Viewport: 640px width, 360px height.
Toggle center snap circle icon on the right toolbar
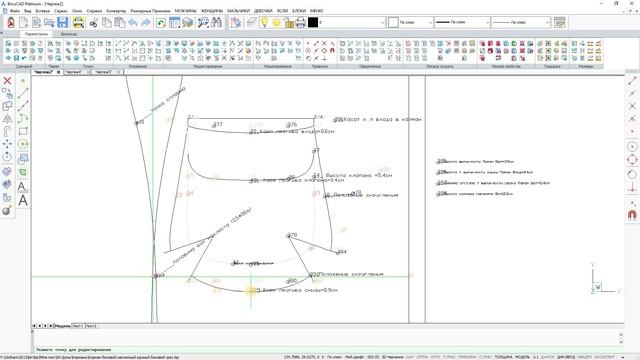point(632,147)
